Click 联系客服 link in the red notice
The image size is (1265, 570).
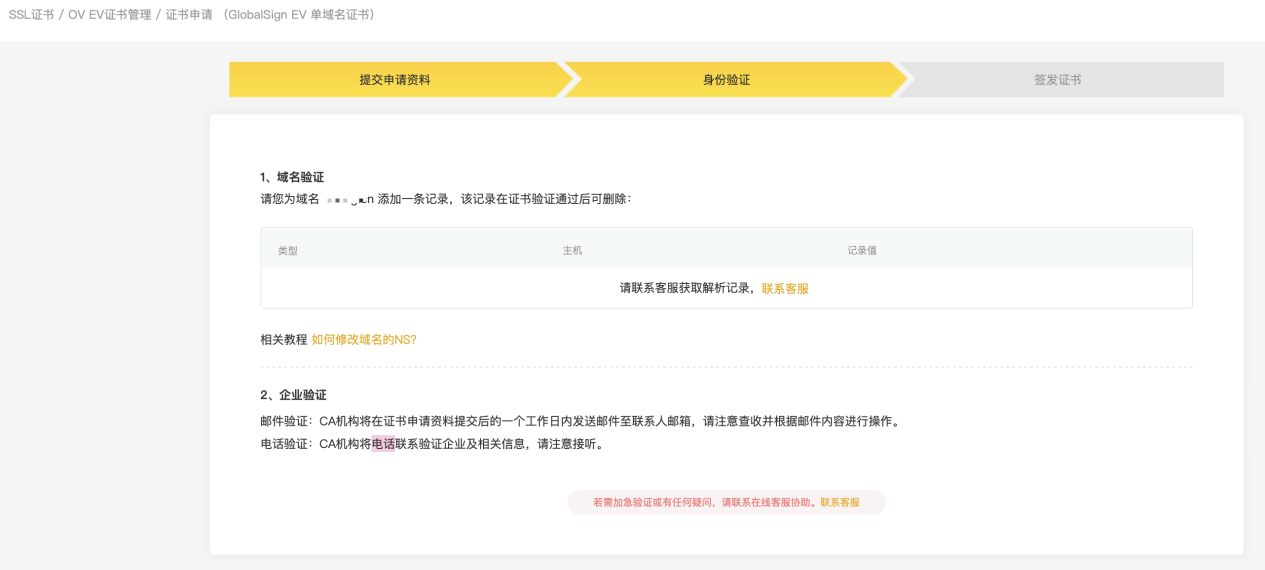click(x=840, y=503)
